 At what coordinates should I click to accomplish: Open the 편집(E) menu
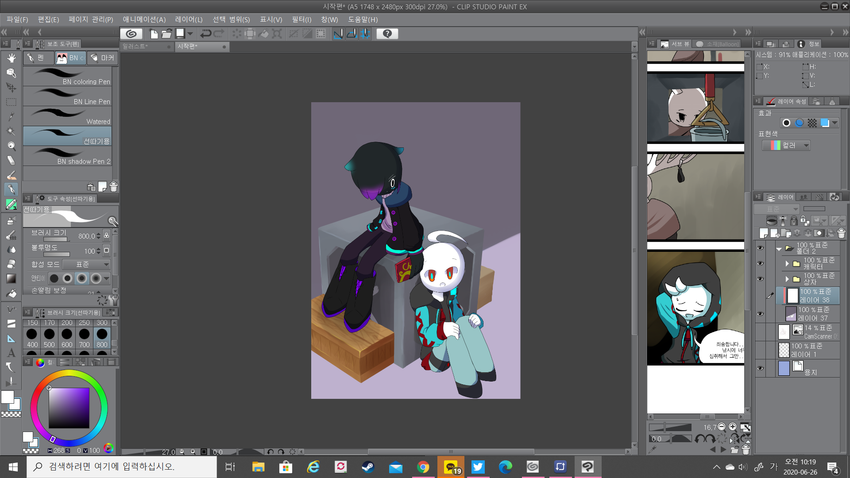pos(48,20)
